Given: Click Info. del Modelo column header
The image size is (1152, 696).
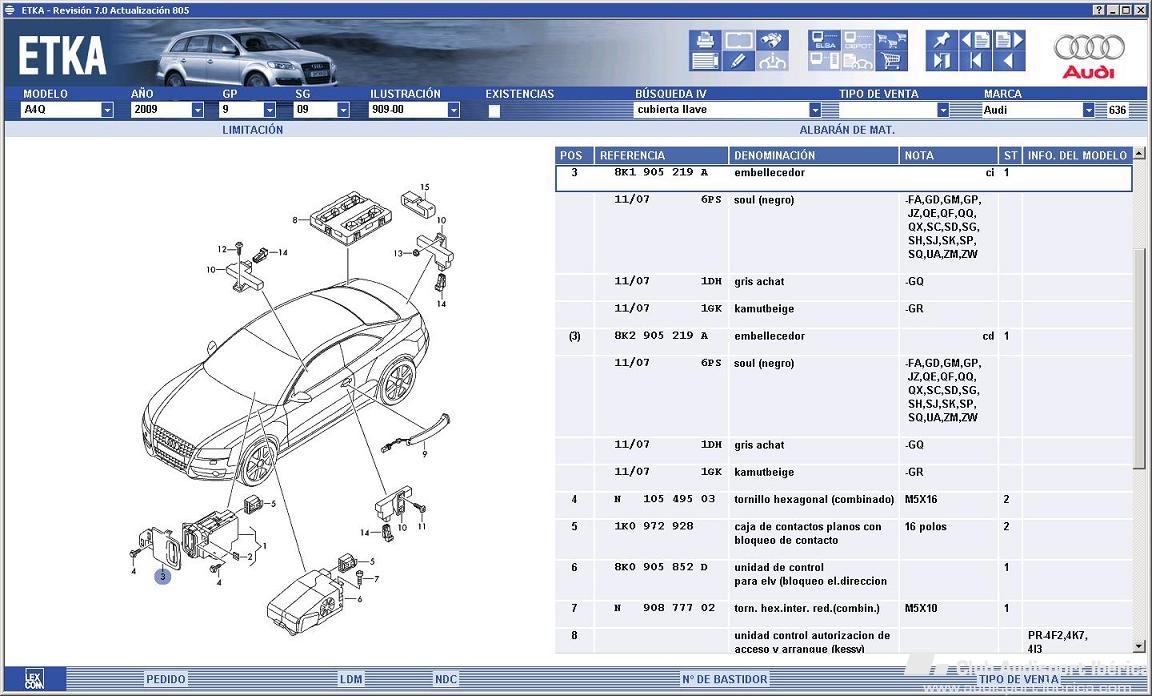Looking at the screenshot, I should click(x=1077, y=155).
